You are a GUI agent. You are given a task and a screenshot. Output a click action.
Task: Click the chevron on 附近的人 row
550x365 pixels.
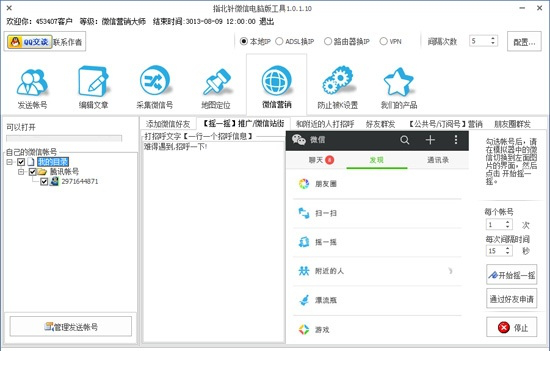tap(450, 271)
